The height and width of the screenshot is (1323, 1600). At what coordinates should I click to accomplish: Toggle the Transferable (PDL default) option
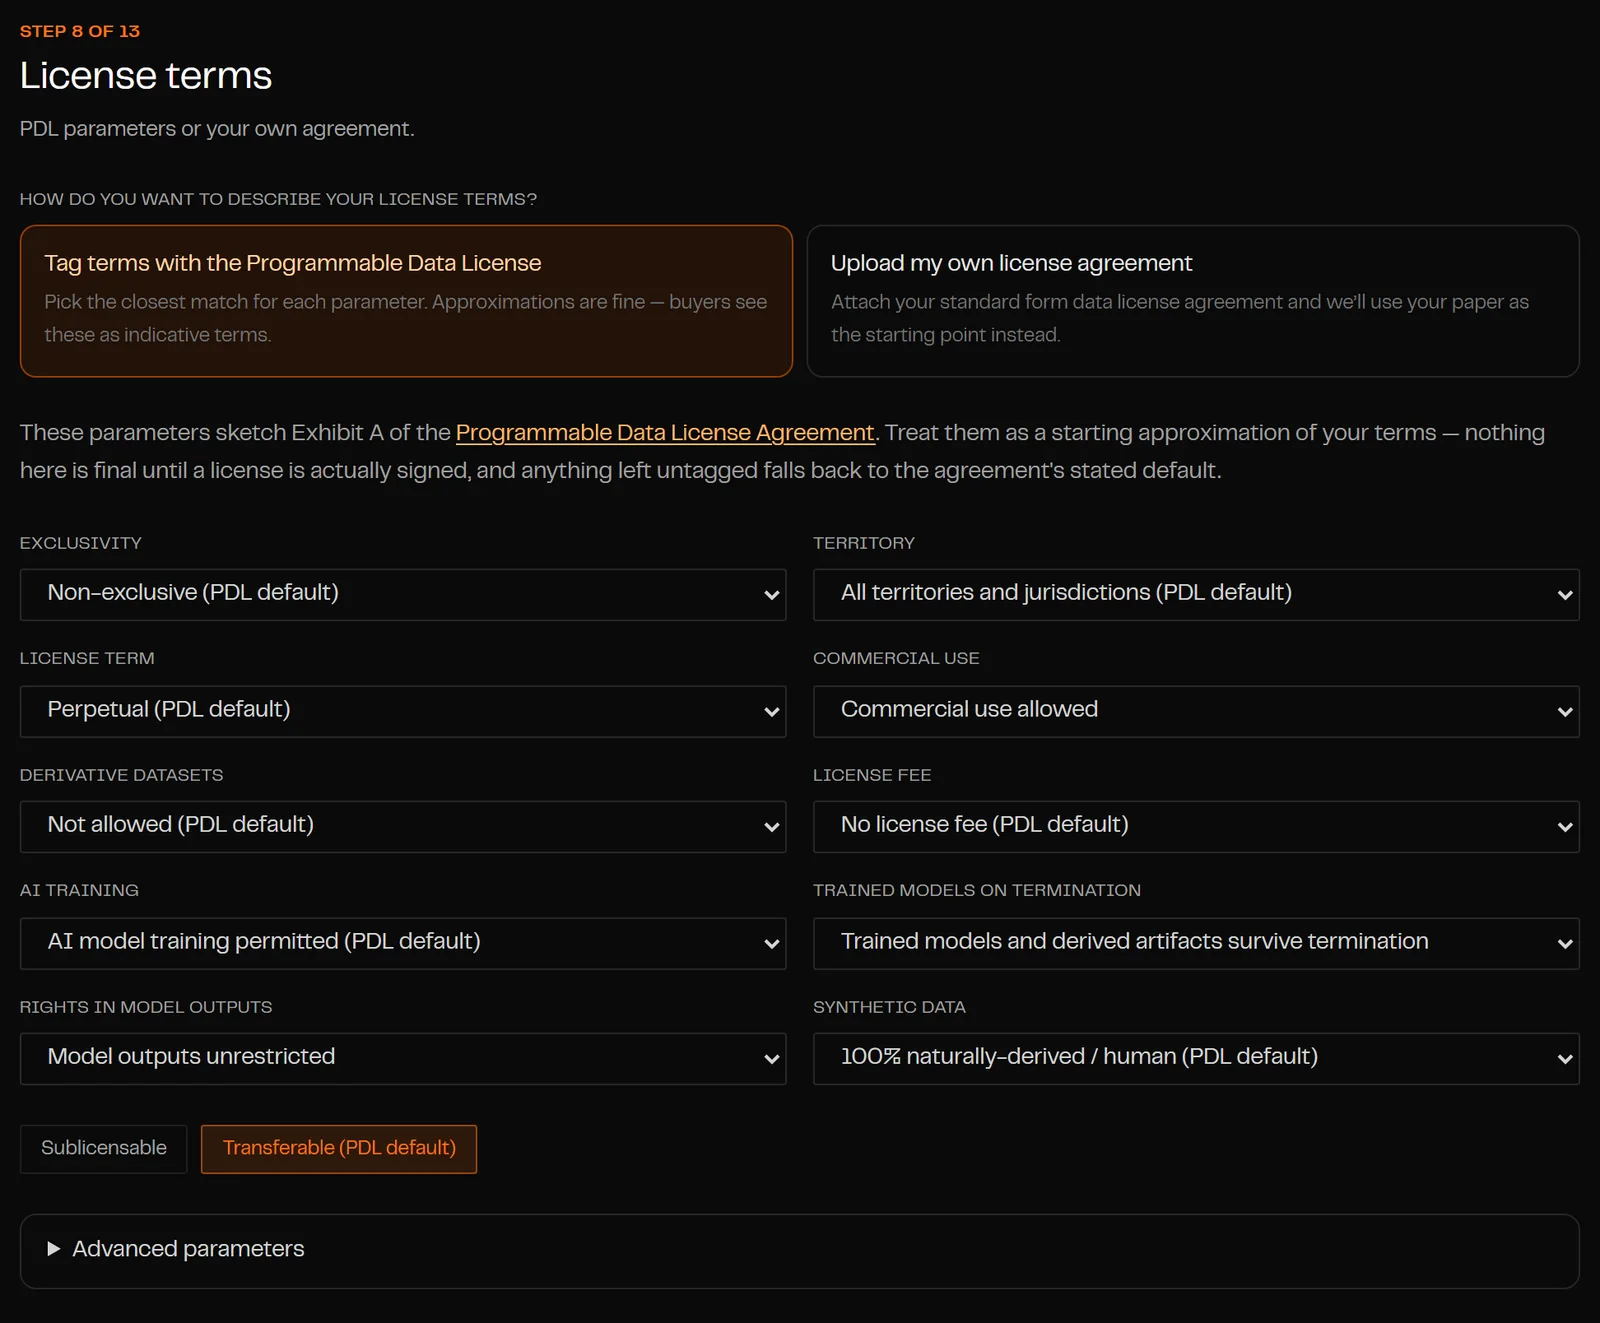point(339,1149)
